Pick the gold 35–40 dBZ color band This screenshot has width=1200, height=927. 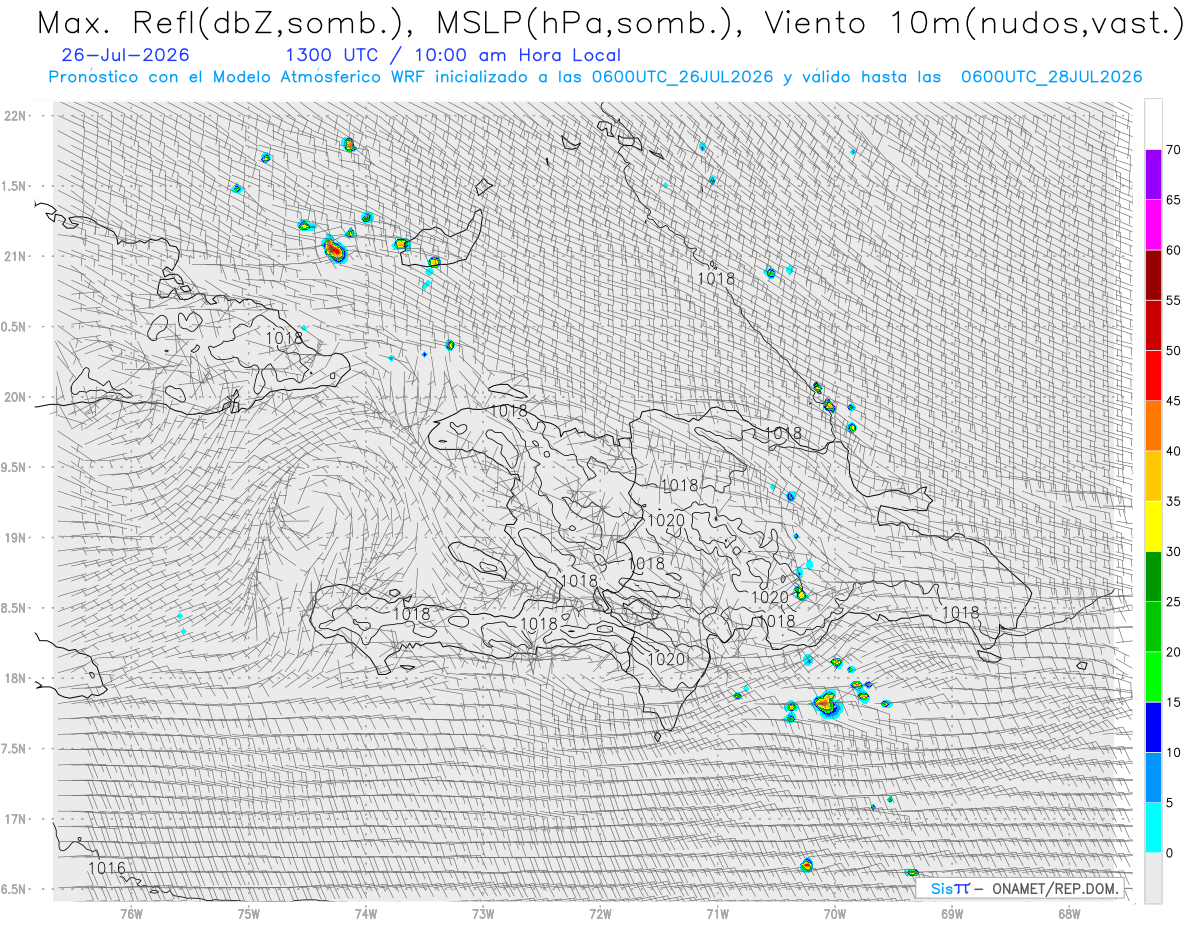tap(1153, 476)
